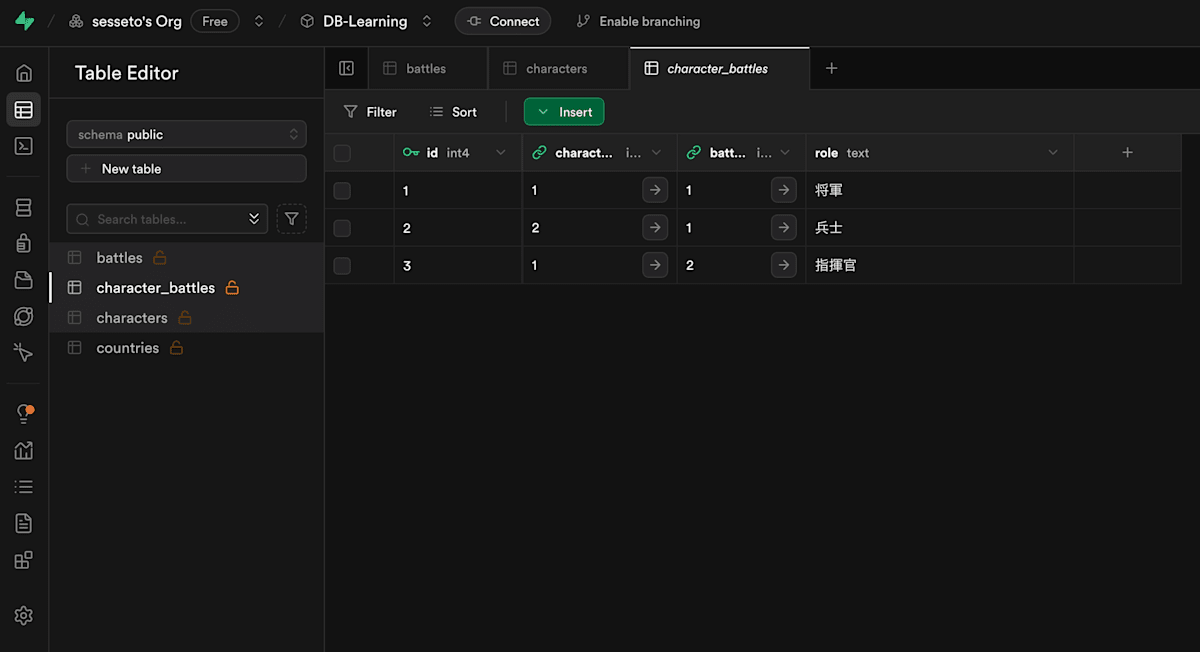Open the Reports chart icon

coord(24,451)
